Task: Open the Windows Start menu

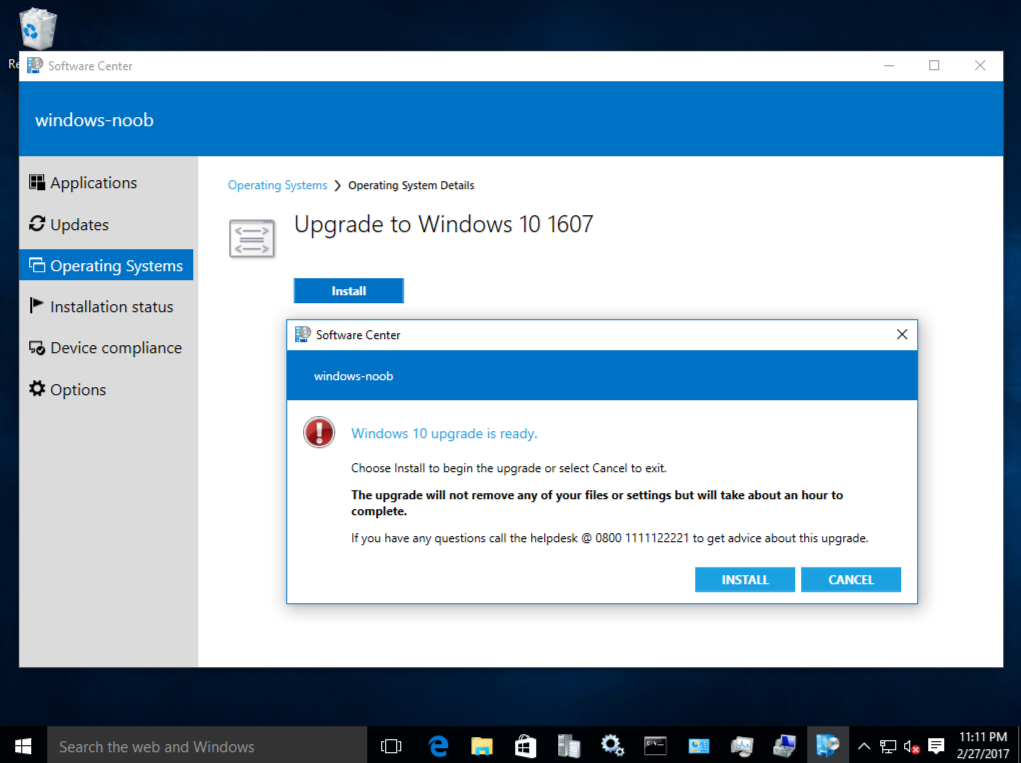Action: pyautogui.click(x=23, y=746)
